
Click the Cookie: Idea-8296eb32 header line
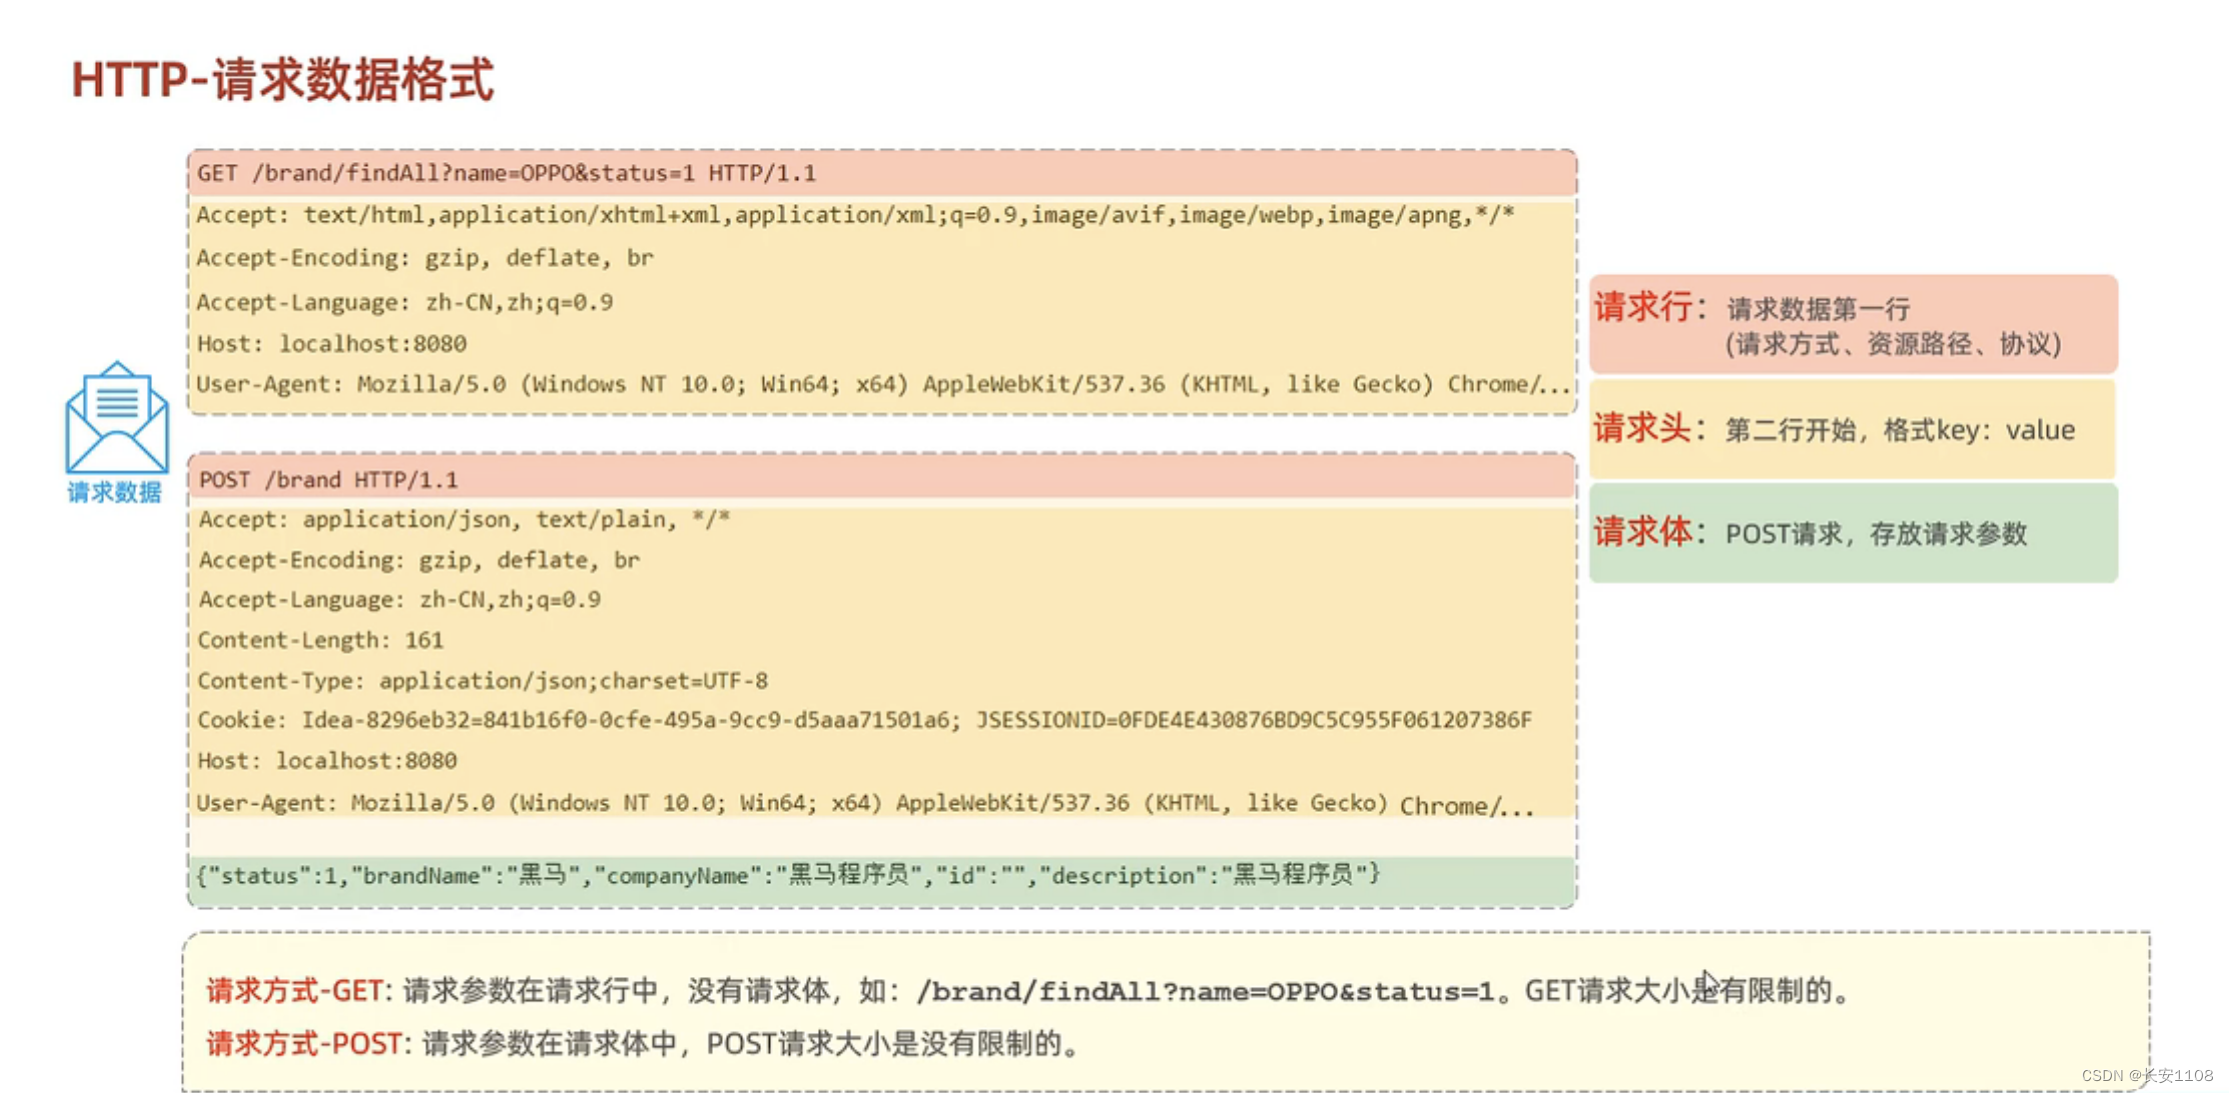pyautogui.click(x=865, y=720)
